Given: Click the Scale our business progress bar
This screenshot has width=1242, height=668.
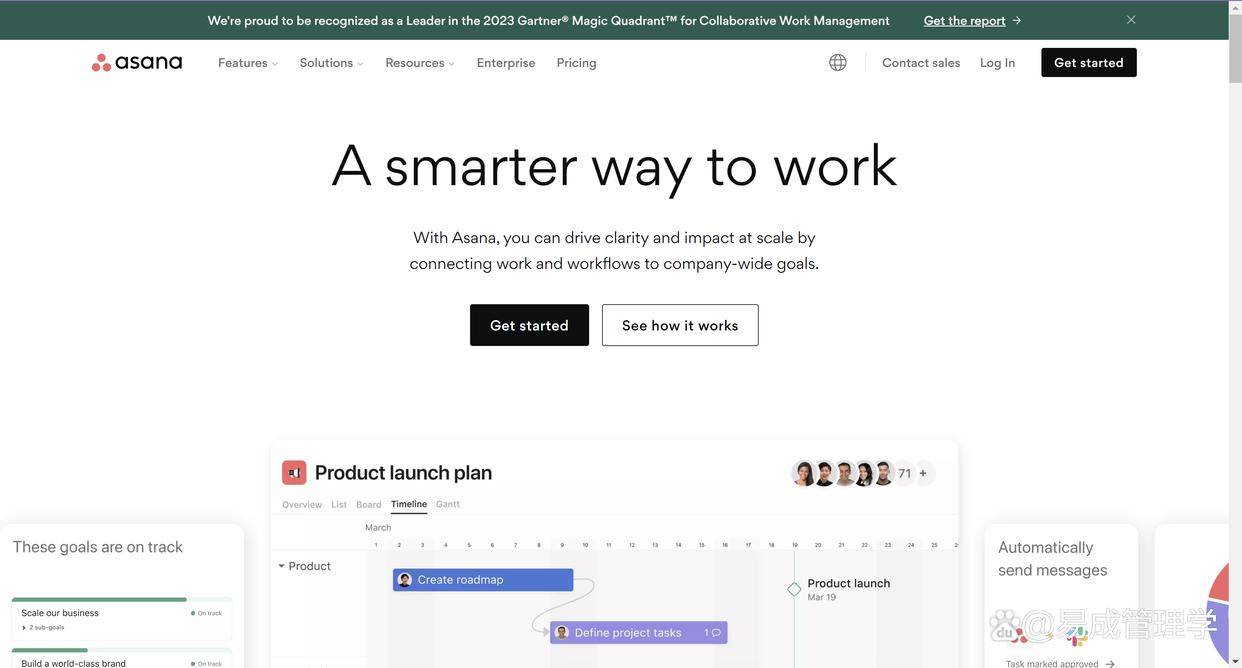Looking at the screenshot, I should 122,600.
